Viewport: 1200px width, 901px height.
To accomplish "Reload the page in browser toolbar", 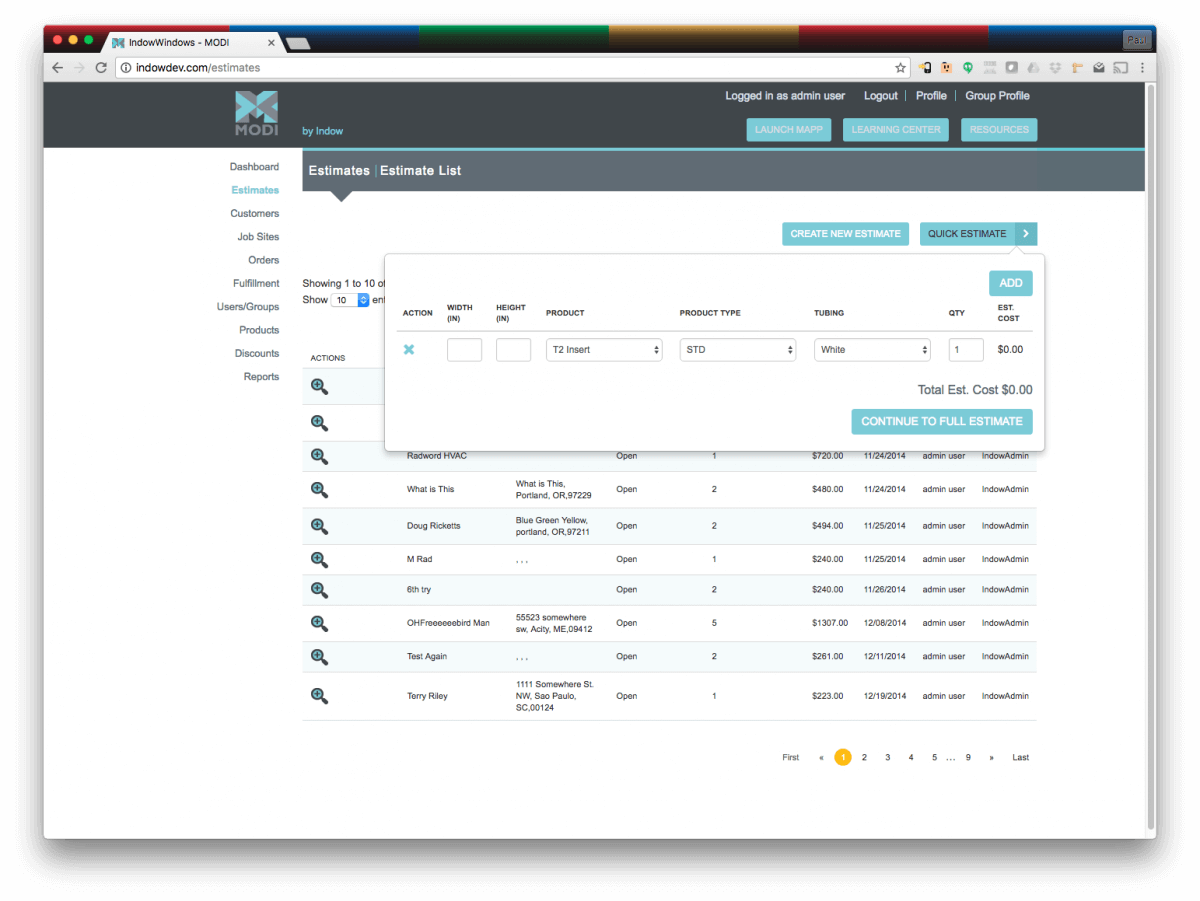I will (x=101, y=68).
